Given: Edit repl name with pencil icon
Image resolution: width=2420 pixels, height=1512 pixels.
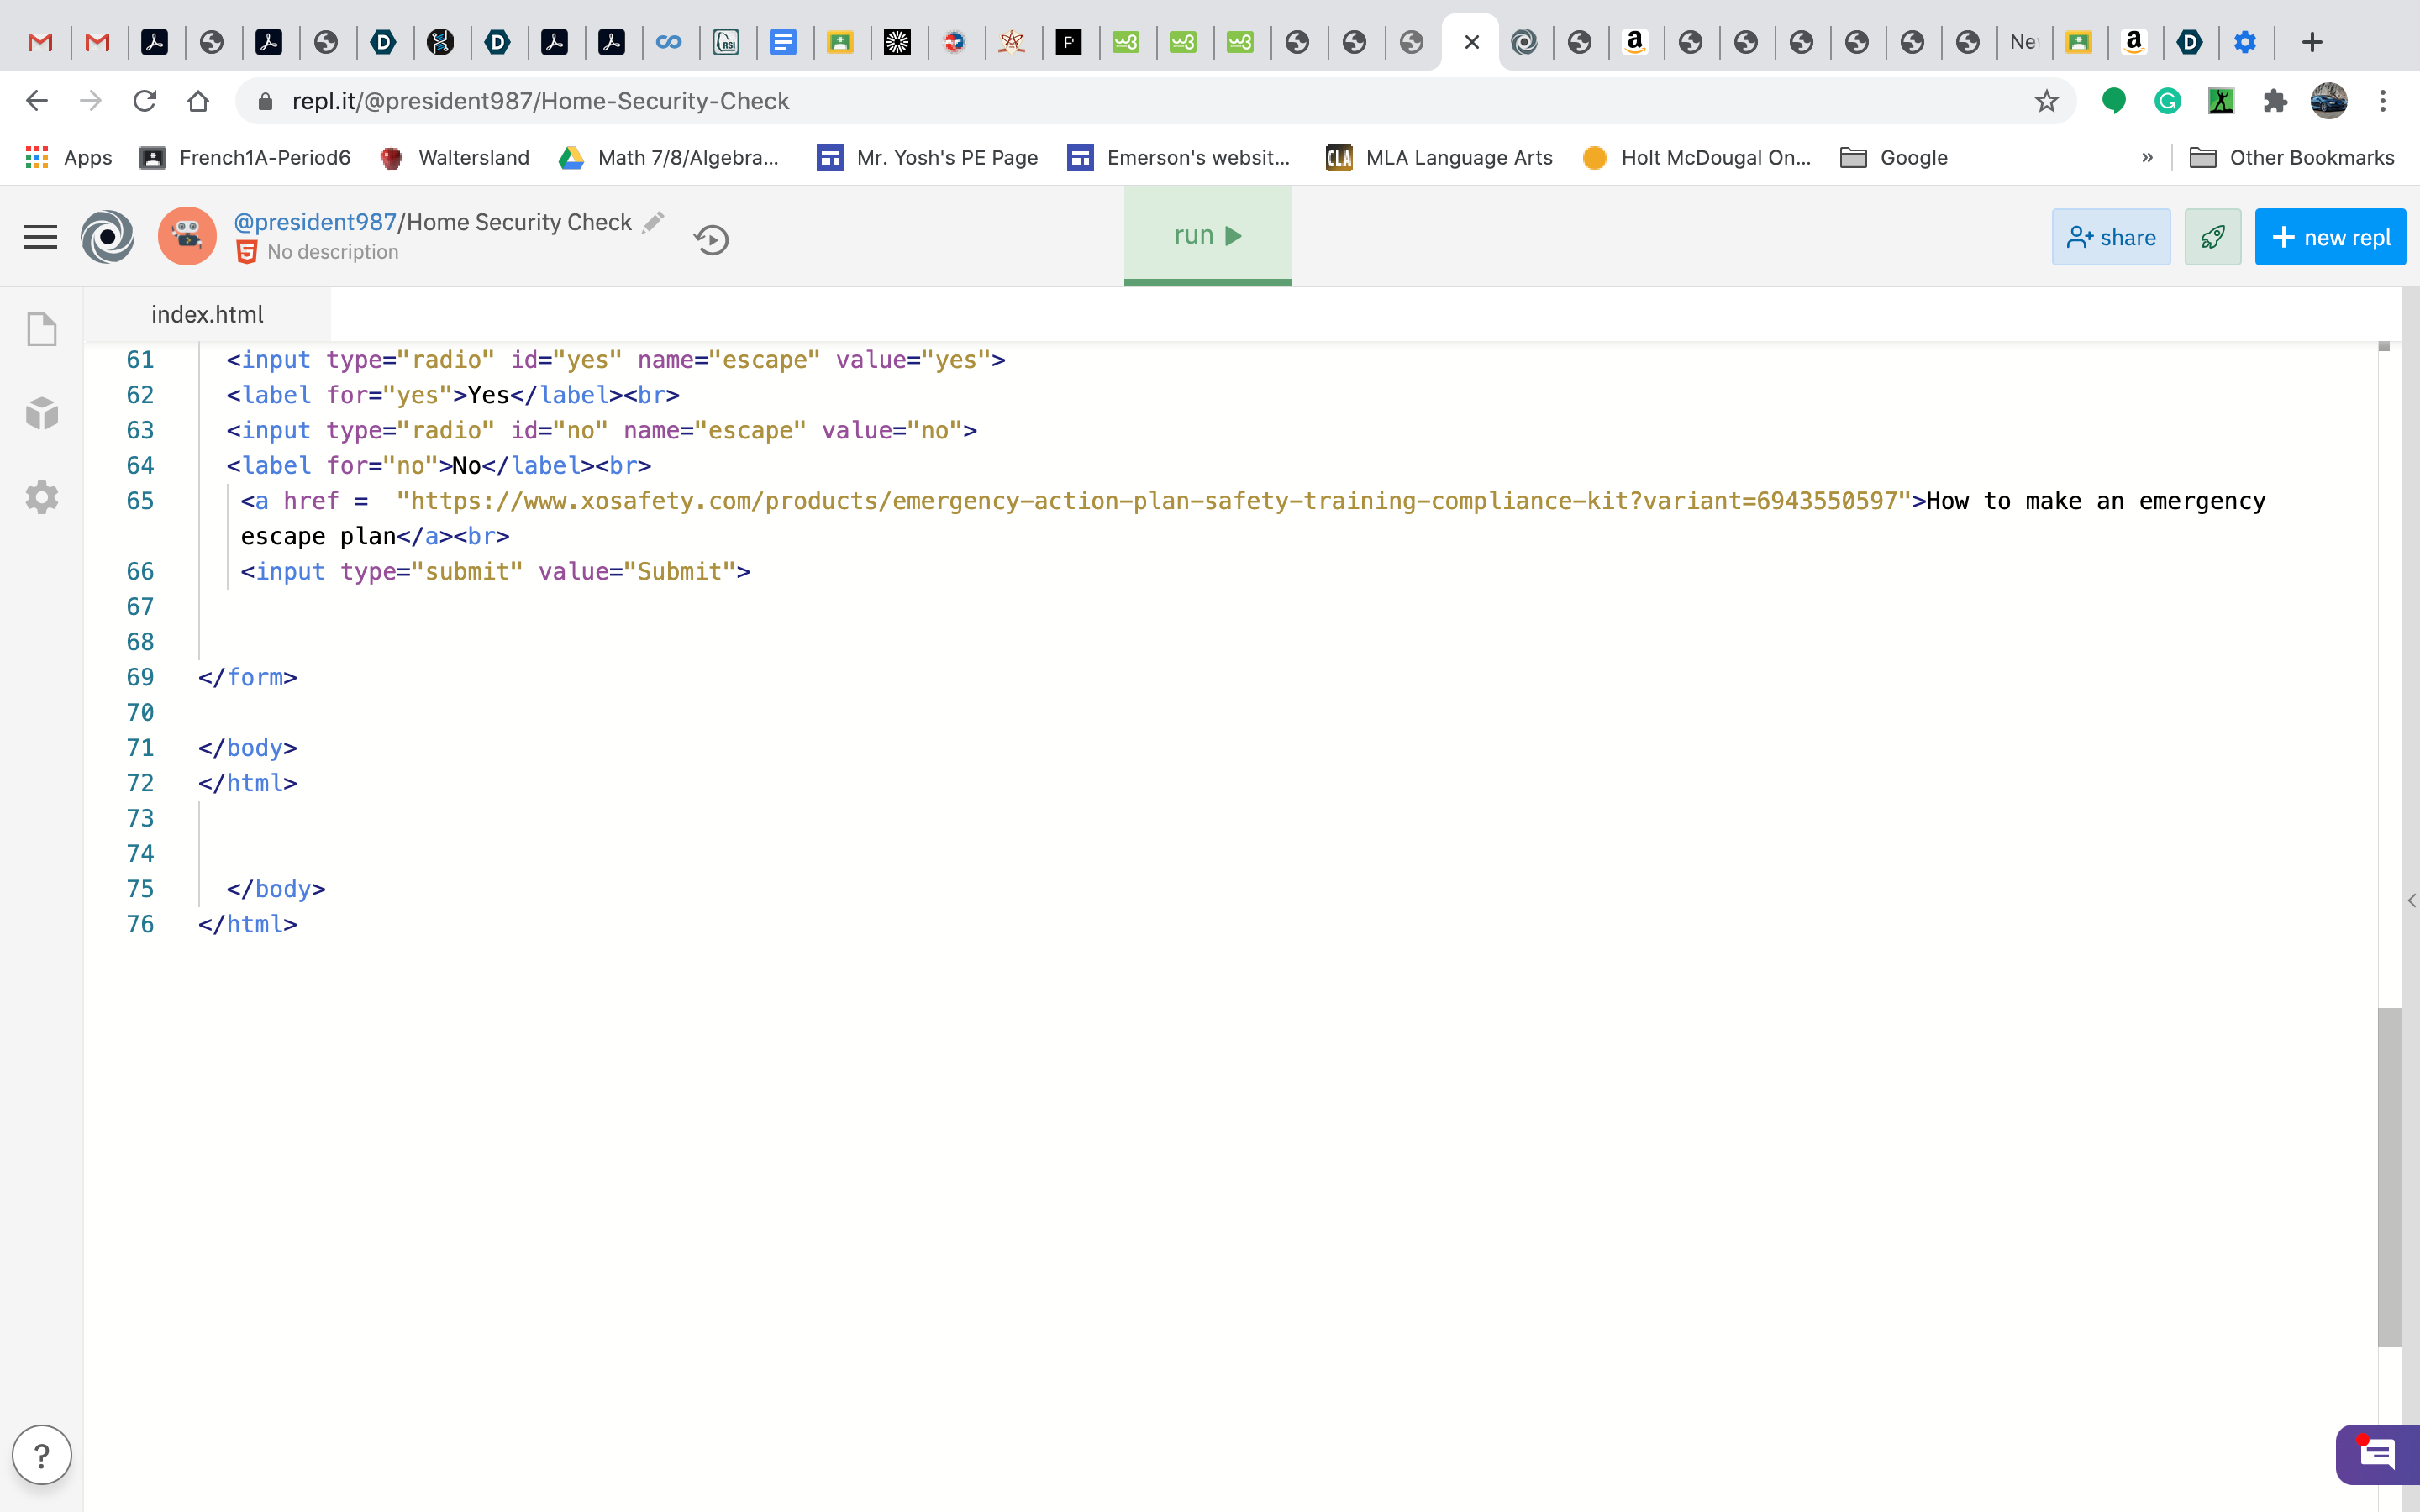Looking at the screenshot, I should [653, 222].
